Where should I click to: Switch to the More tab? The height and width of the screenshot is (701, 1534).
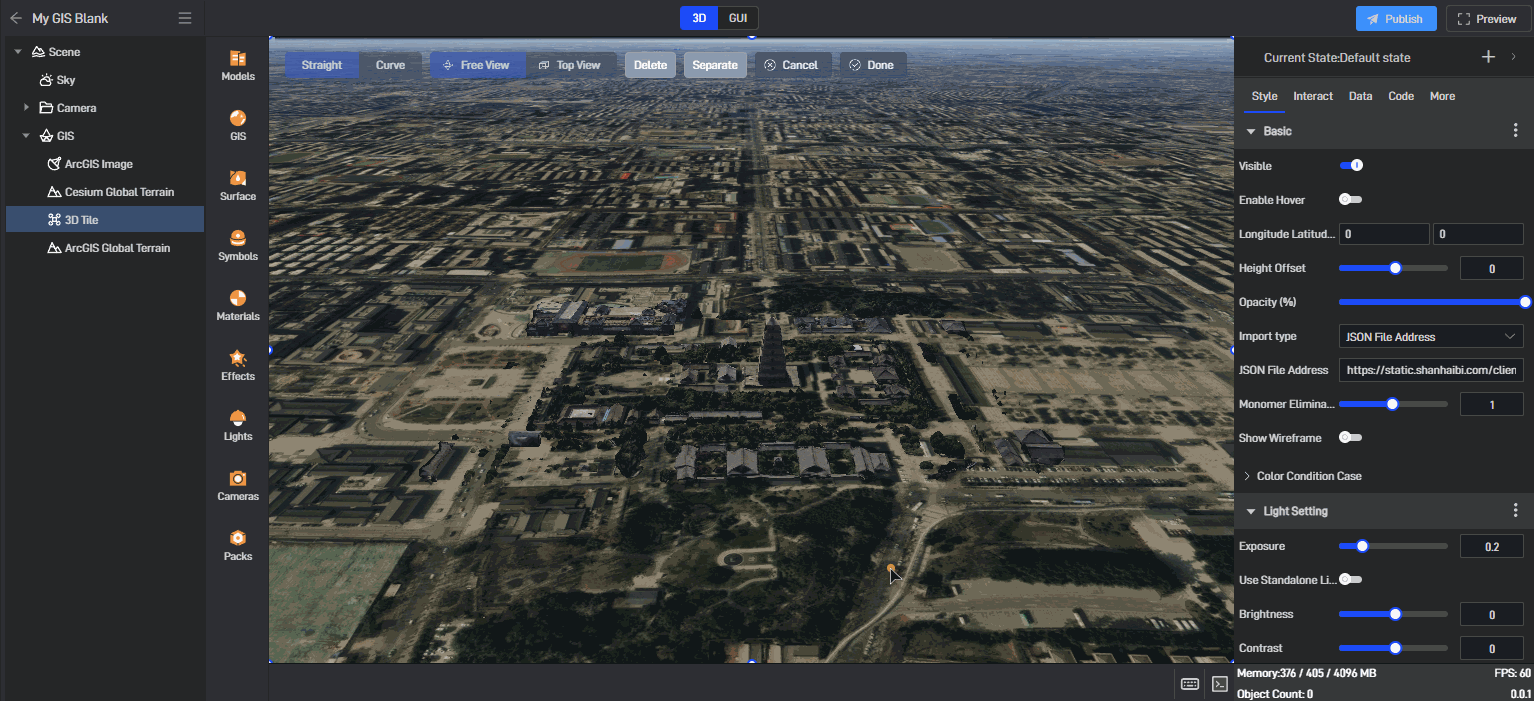(x=1442, y=96)
